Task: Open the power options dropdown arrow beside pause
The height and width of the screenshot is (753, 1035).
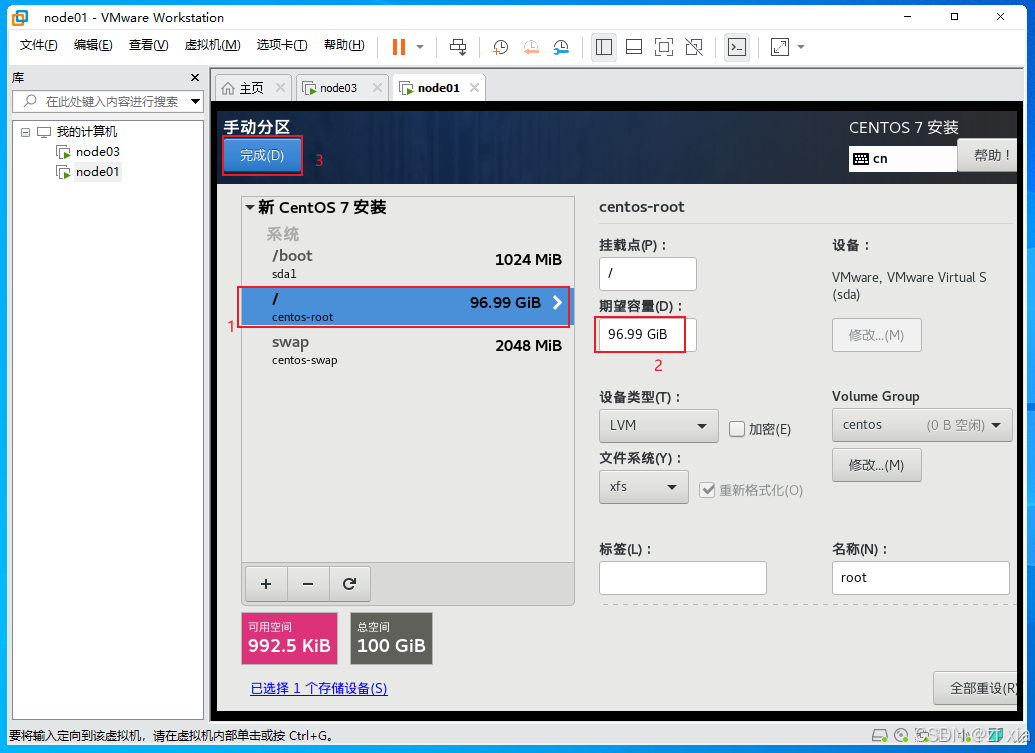Action: [x=420, y=47]
